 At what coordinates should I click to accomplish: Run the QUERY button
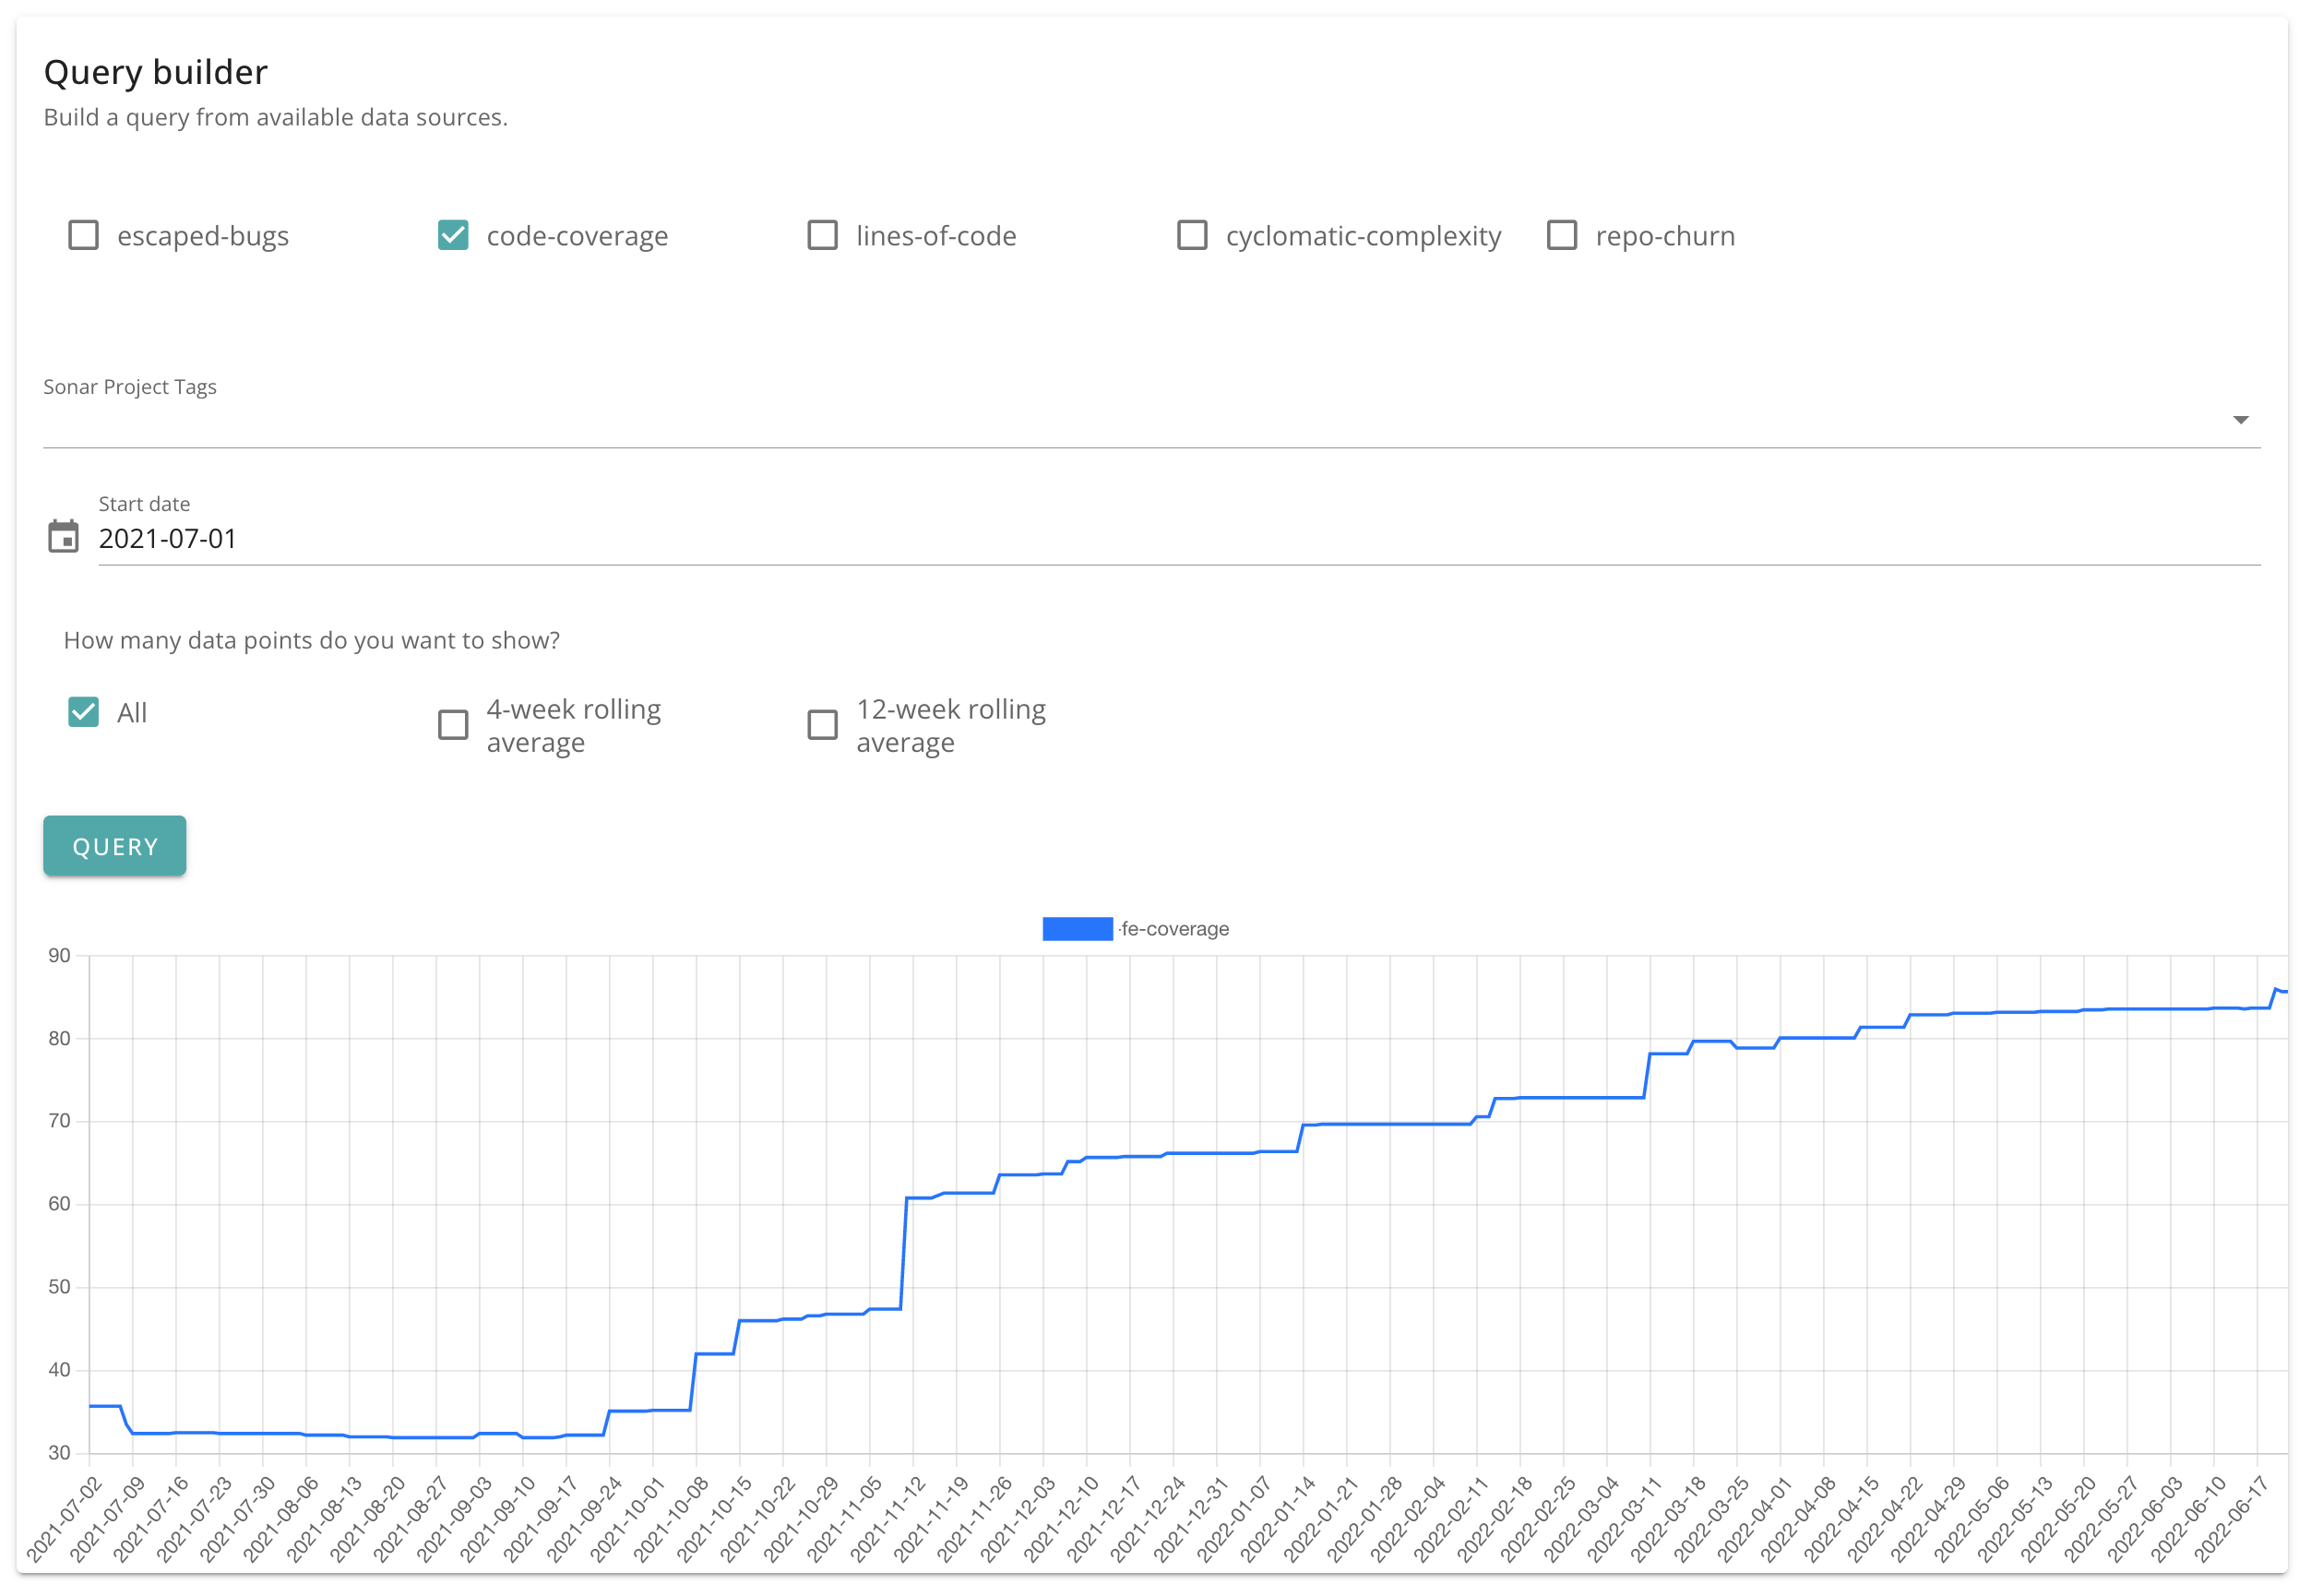[114, 847]
